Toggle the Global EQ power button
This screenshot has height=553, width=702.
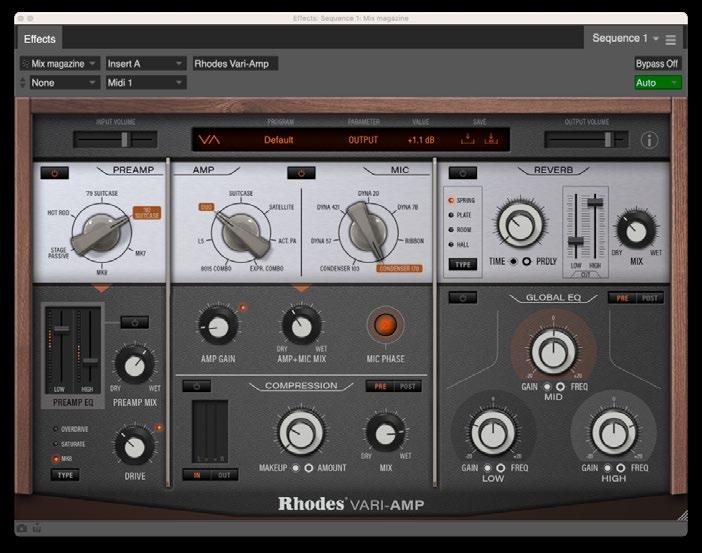462,298
